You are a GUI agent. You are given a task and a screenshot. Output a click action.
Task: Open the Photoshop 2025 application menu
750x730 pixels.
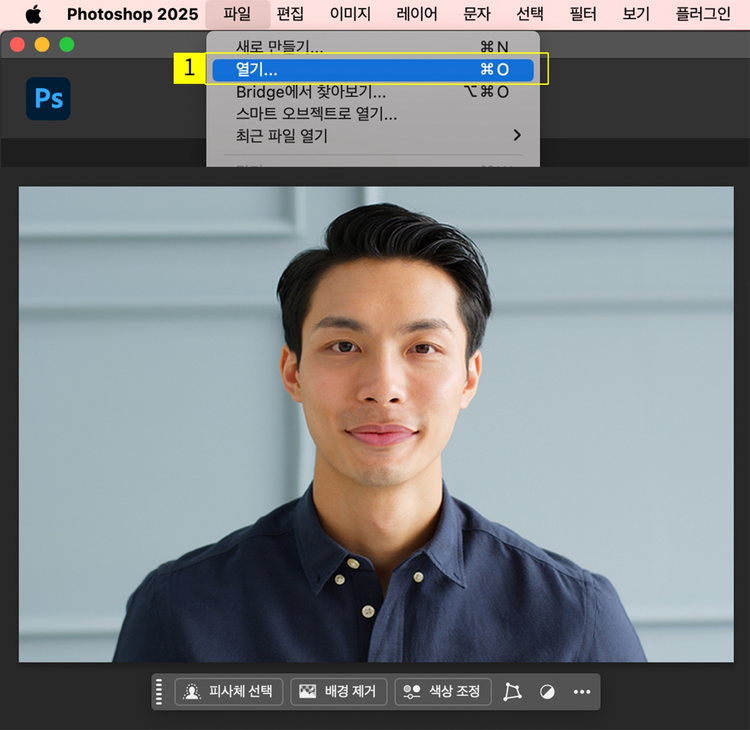pyautogui.click(x=132, y=14)
